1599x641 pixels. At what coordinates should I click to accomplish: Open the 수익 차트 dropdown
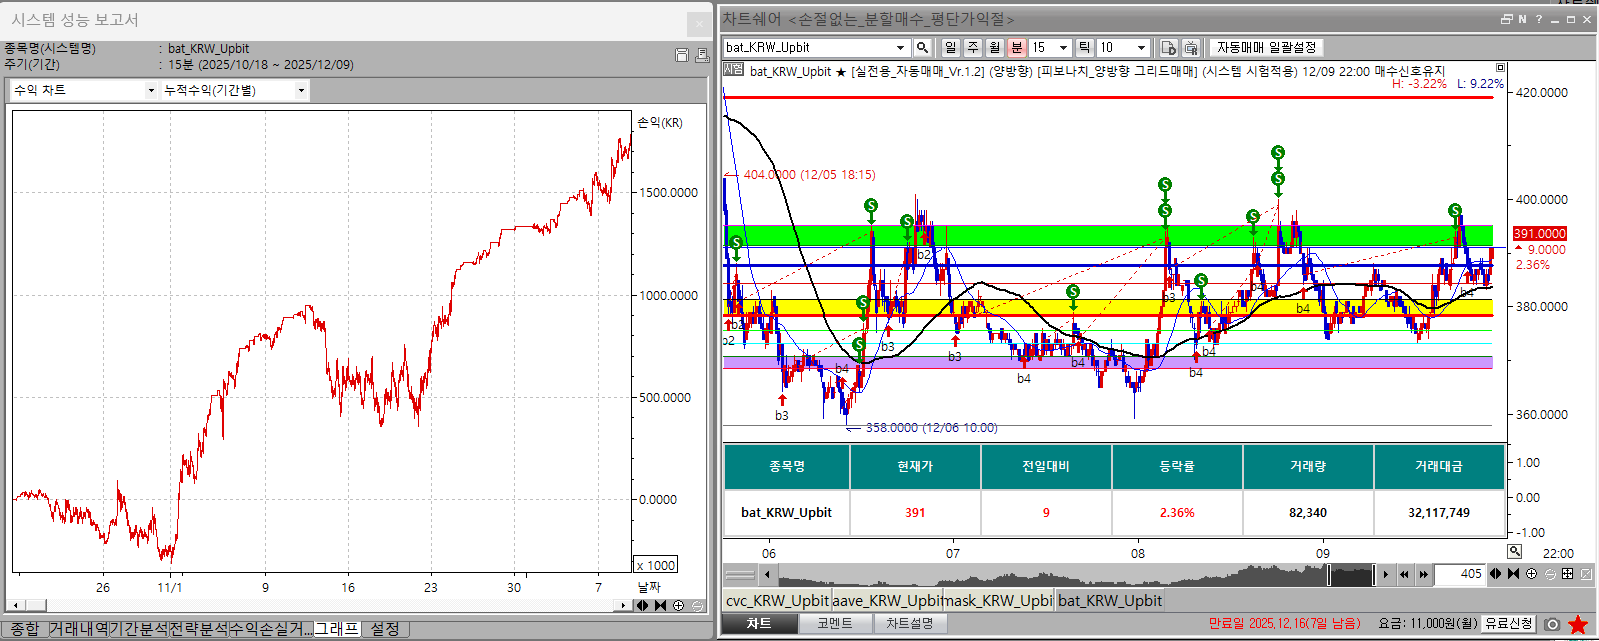pos(84,90)
